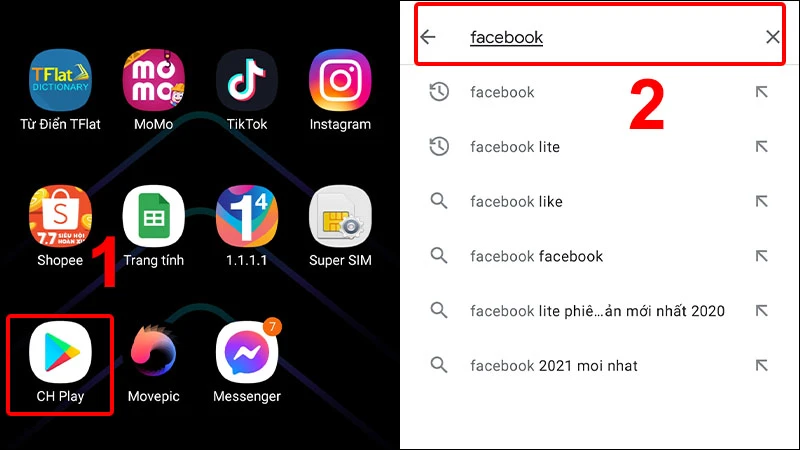Insert "facebook lite" suggestion using its arrow
Viewport: 800px width, 450px height.
click(x=762, y=147)
